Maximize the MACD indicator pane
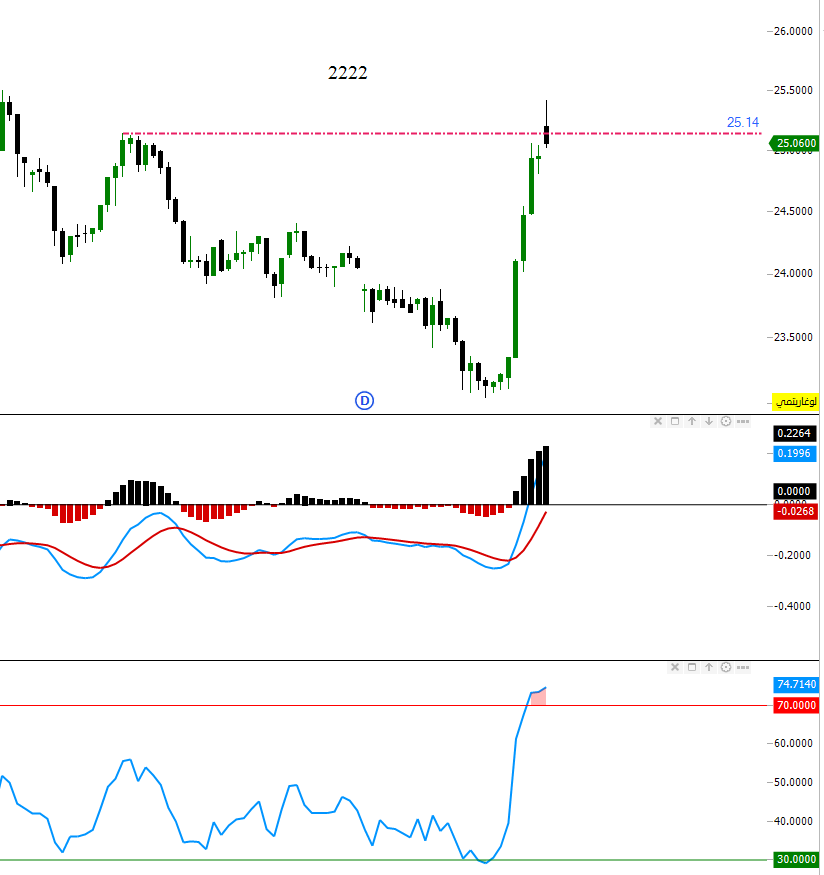The width and height of the screenshot is (824, 875). click(675, 422)
